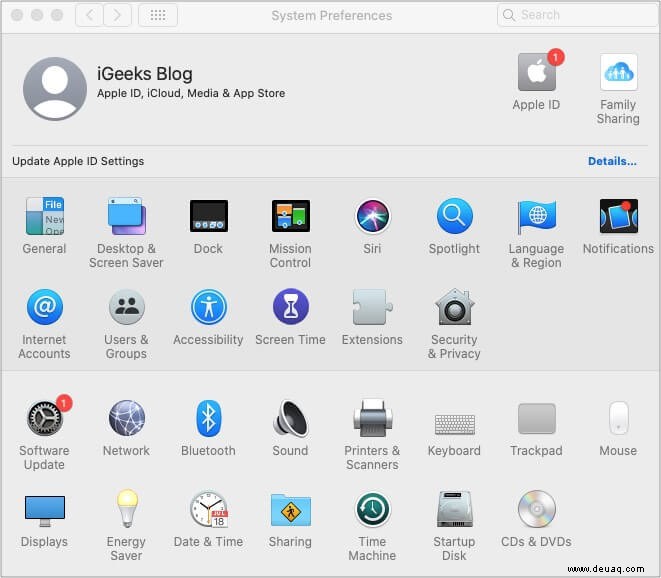Show all preferences grid button
This screenshot has width=661, height=578.
[x=158, y=16]
